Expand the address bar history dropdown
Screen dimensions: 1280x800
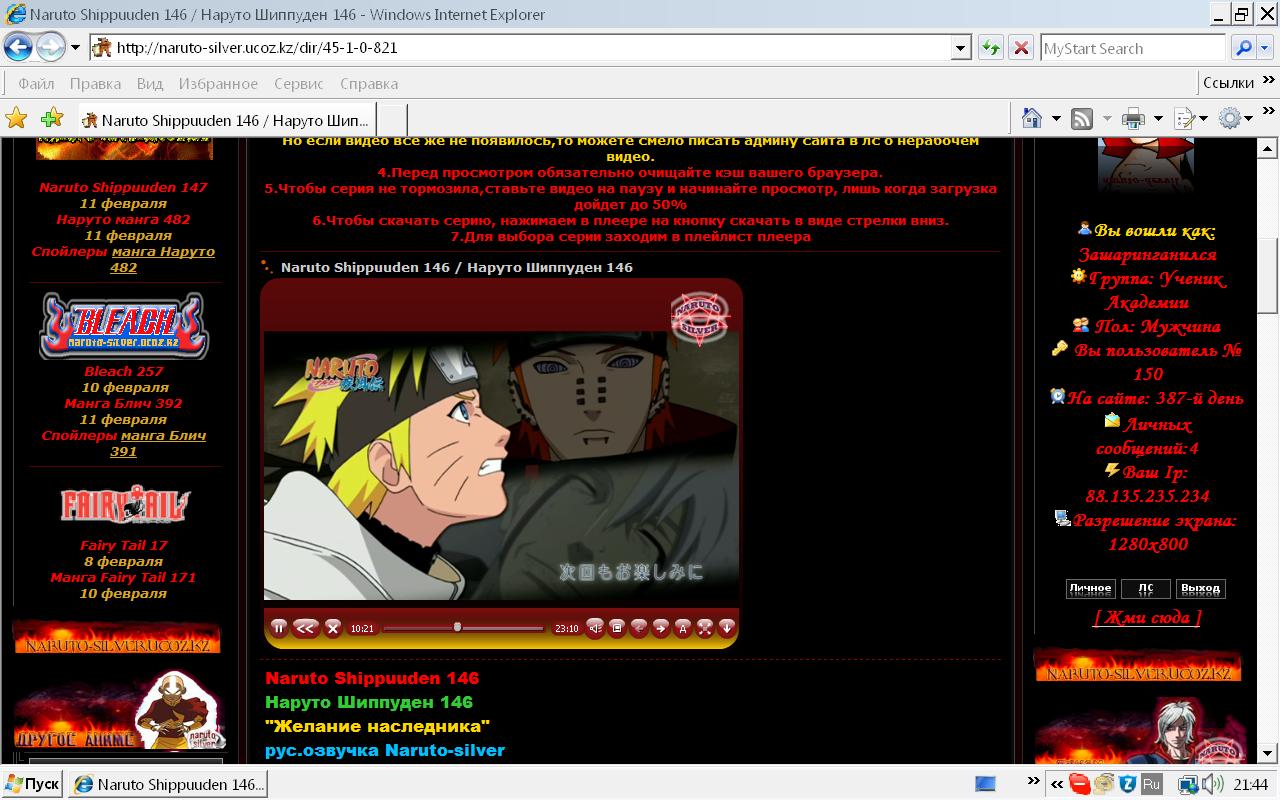[x=961, y=47]
